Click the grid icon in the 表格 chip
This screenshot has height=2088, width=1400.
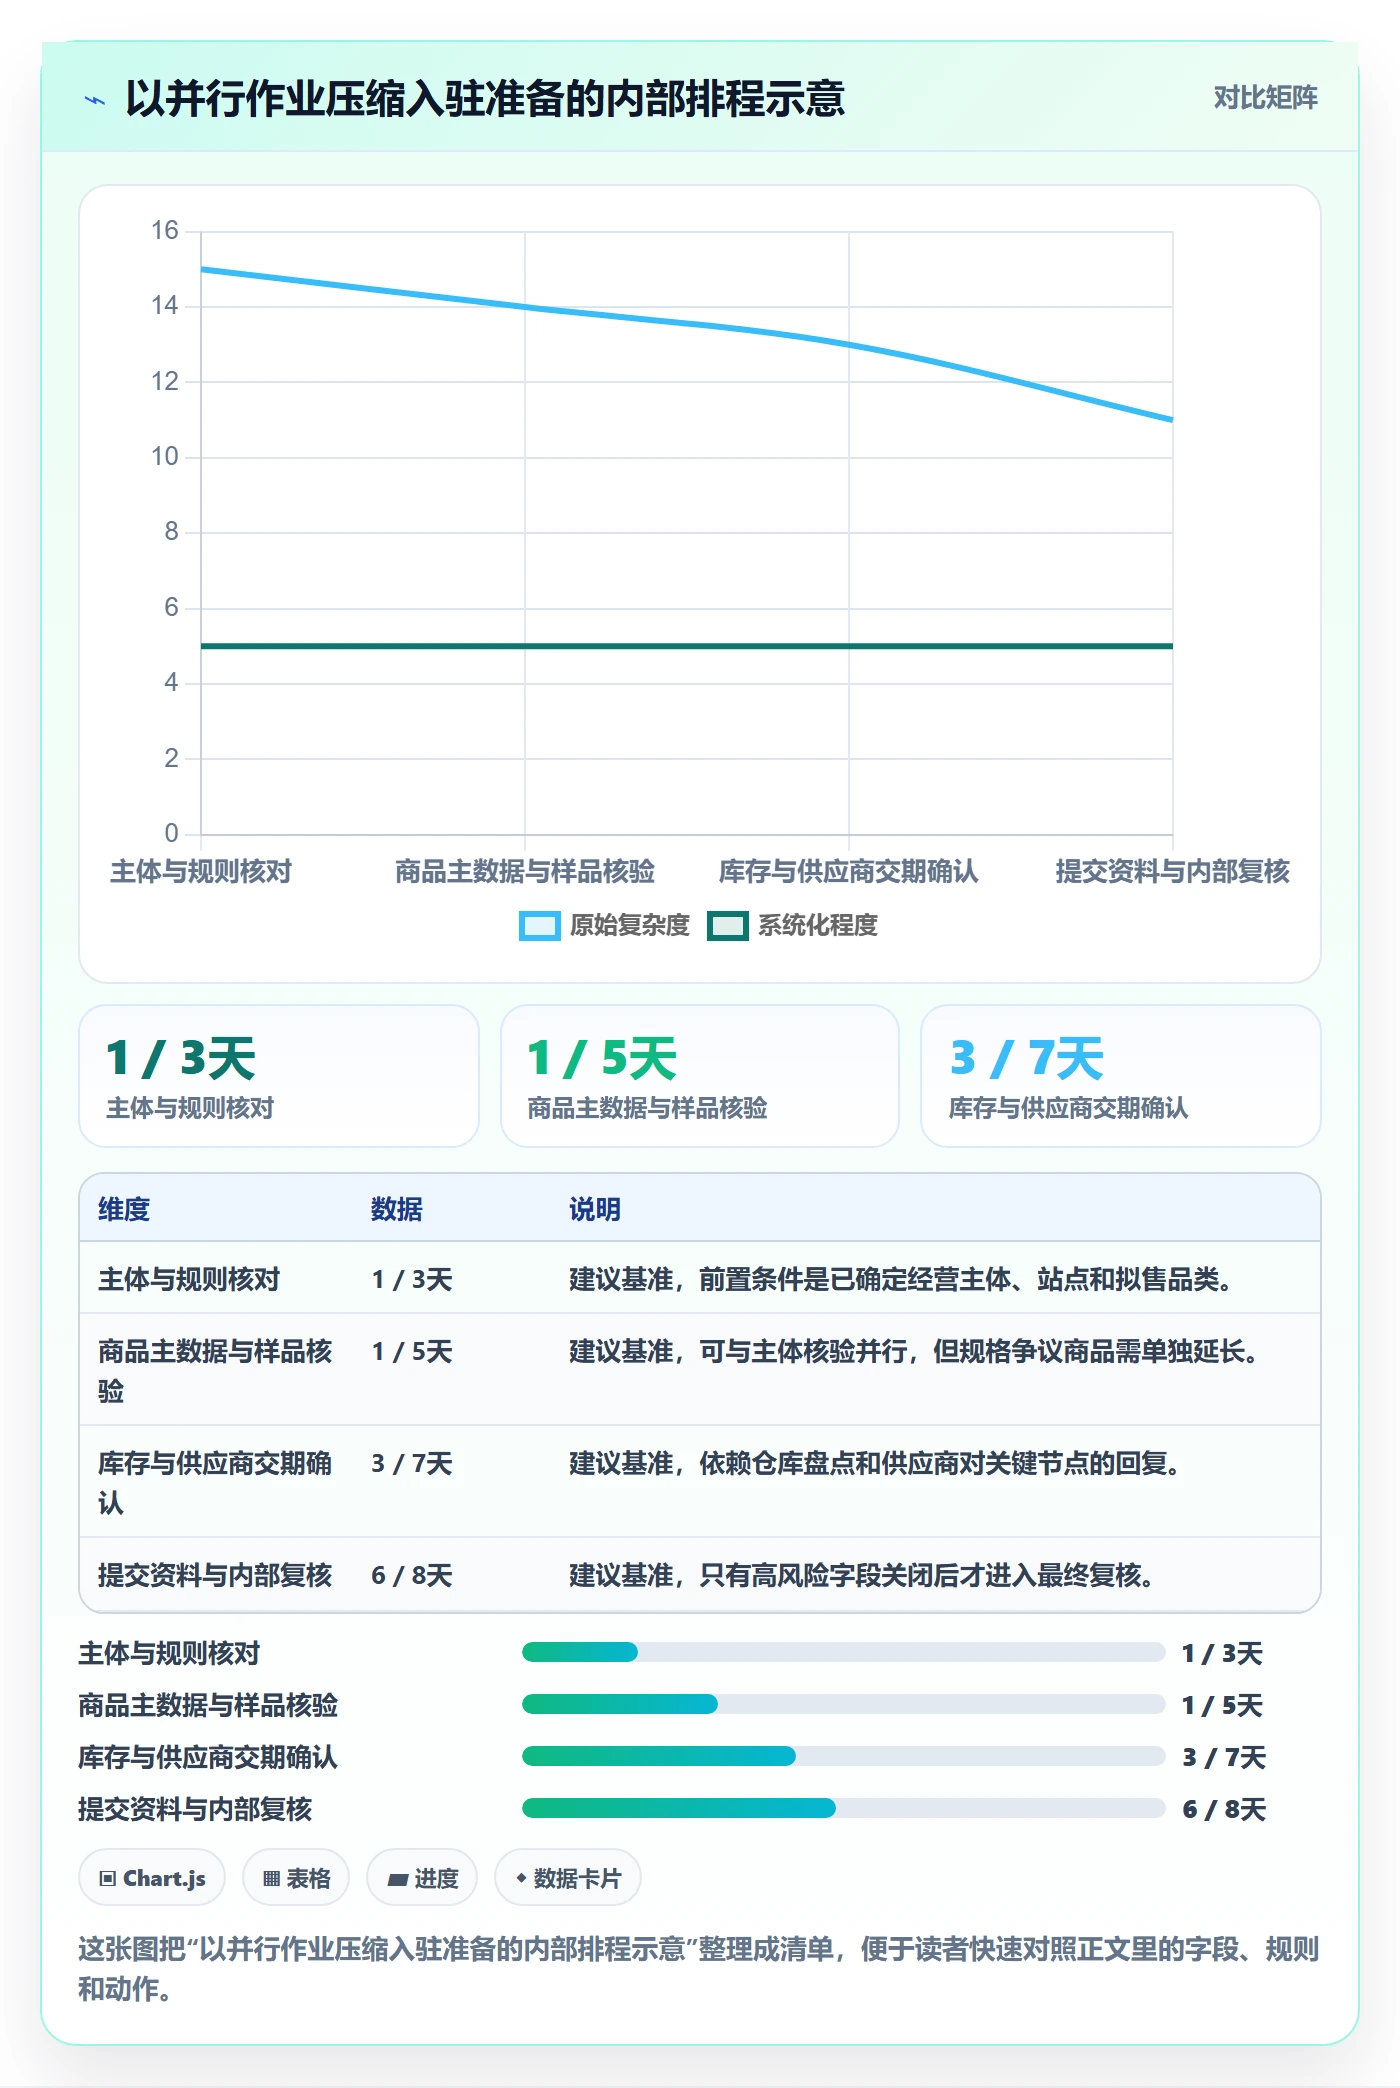pos(271,1879)
